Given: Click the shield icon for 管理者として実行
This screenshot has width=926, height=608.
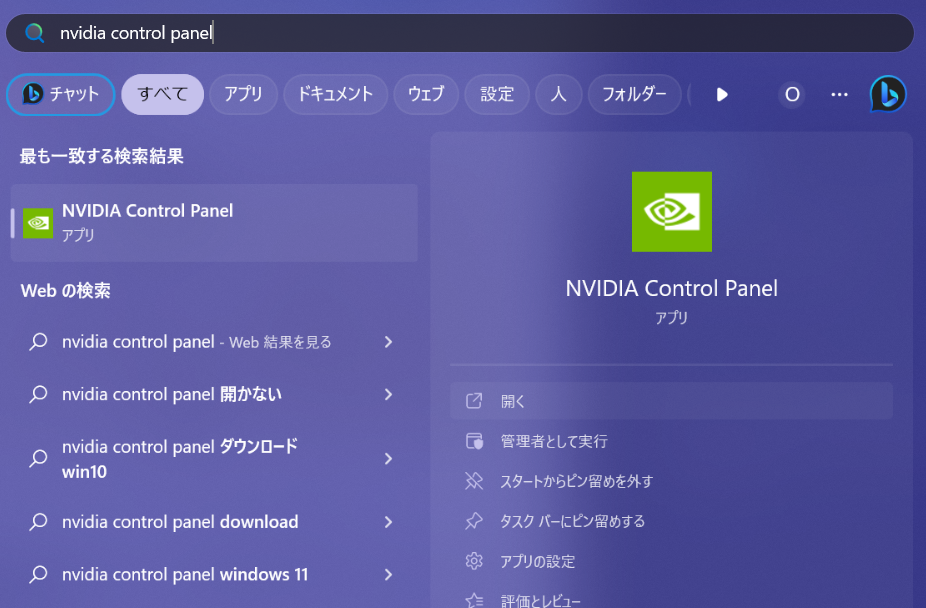Looking at the screenshot, I should pos(474,441).
